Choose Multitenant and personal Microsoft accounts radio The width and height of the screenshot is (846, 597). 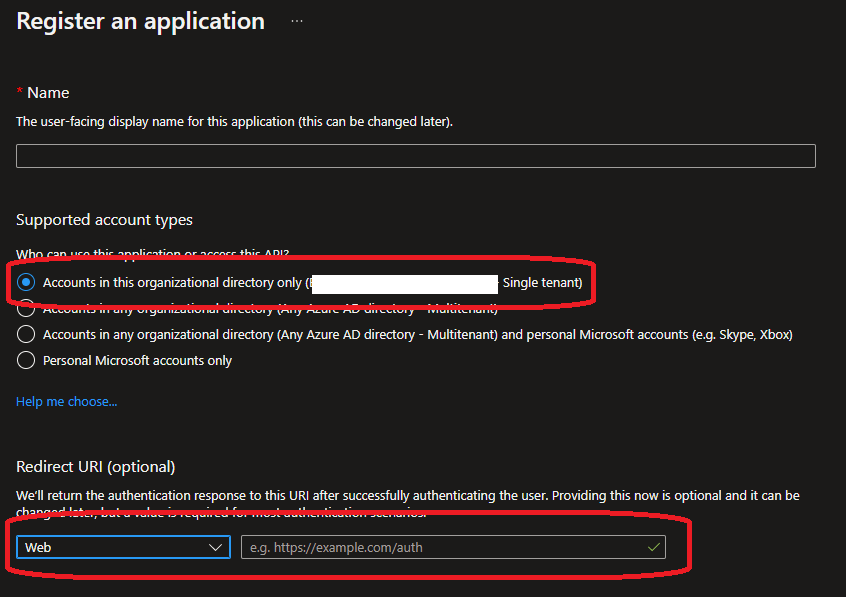[x=26, y=334]
